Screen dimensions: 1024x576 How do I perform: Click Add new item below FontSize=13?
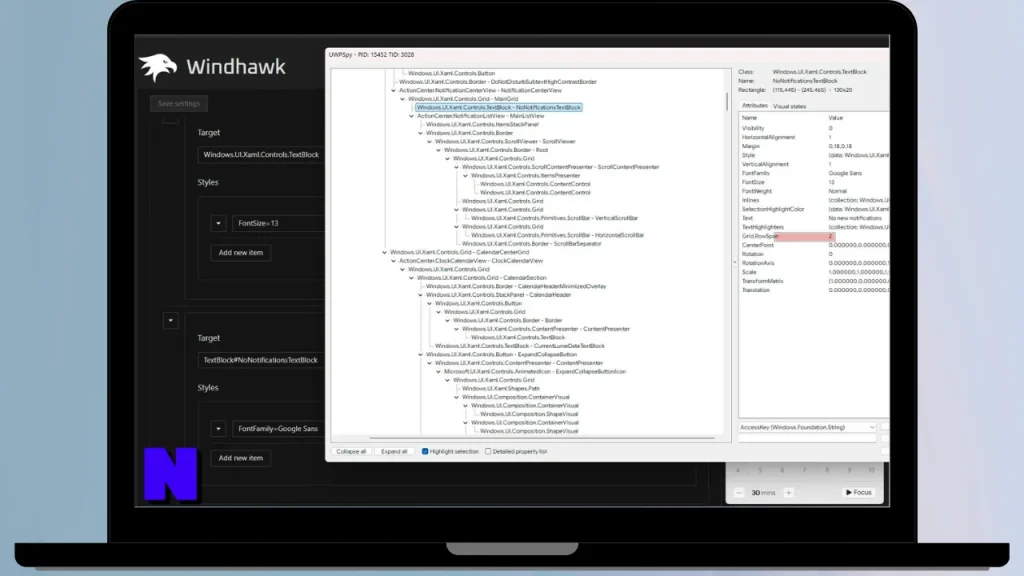tap(240, 253)
